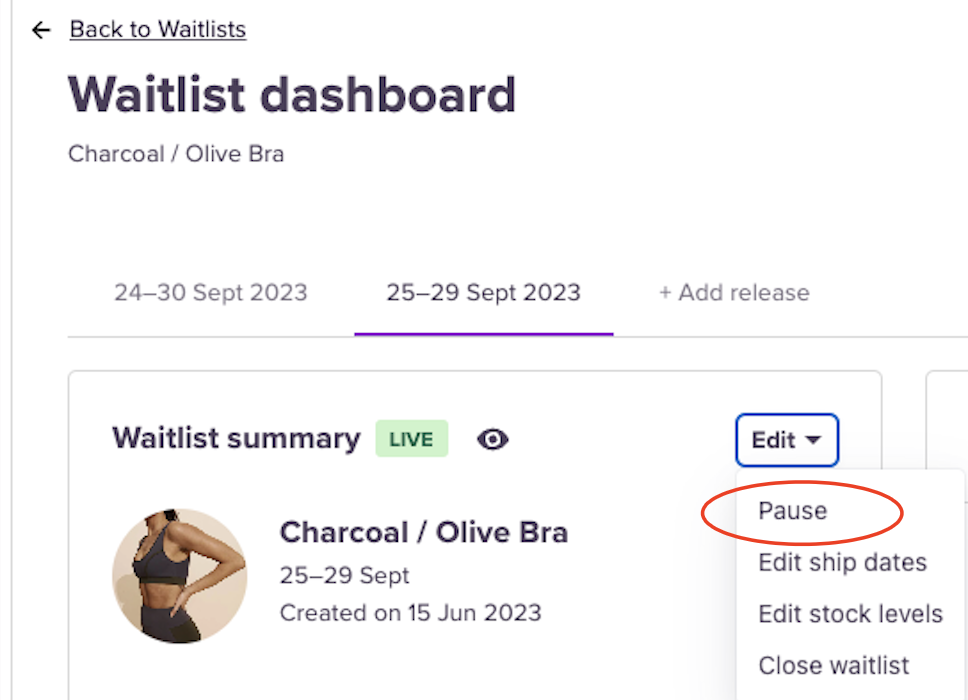Click the Charcoal / Olive Bra subtitle under heading
The height and width of the screenshot is (700, 968).
pos(176,154)
